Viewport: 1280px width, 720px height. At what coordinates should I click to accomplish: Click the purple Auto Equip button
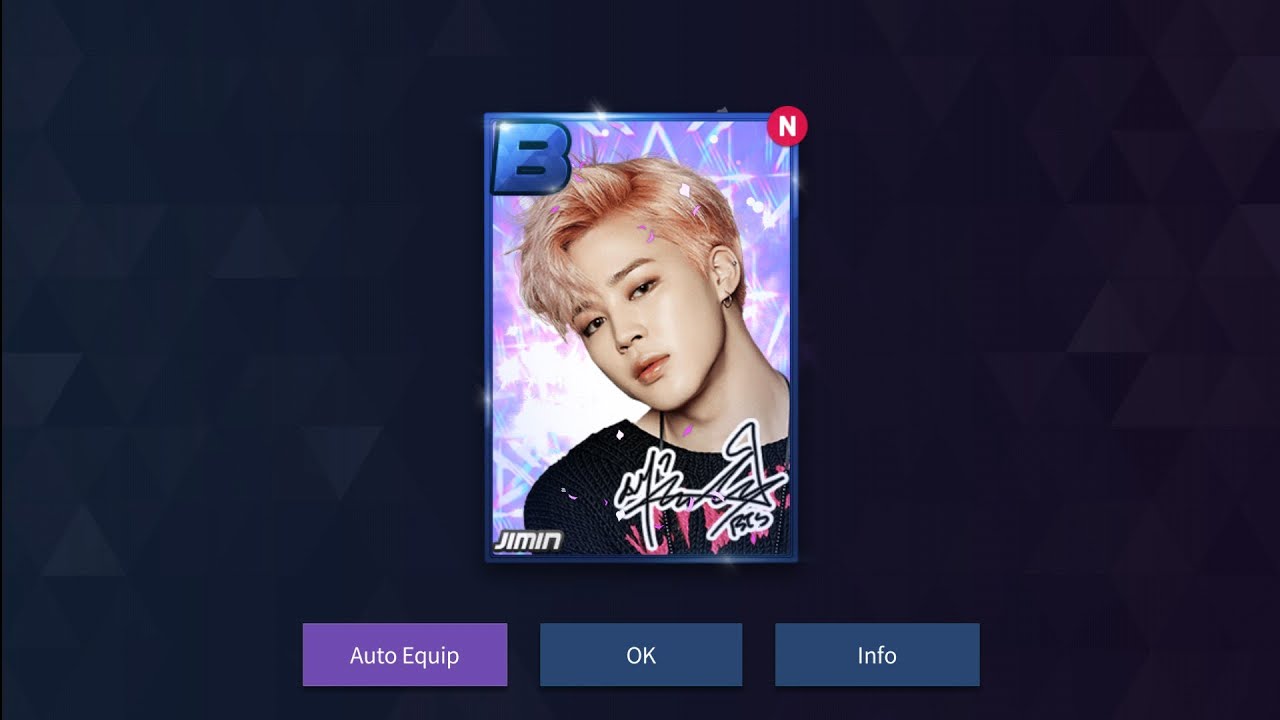click(x=405, y=655)
